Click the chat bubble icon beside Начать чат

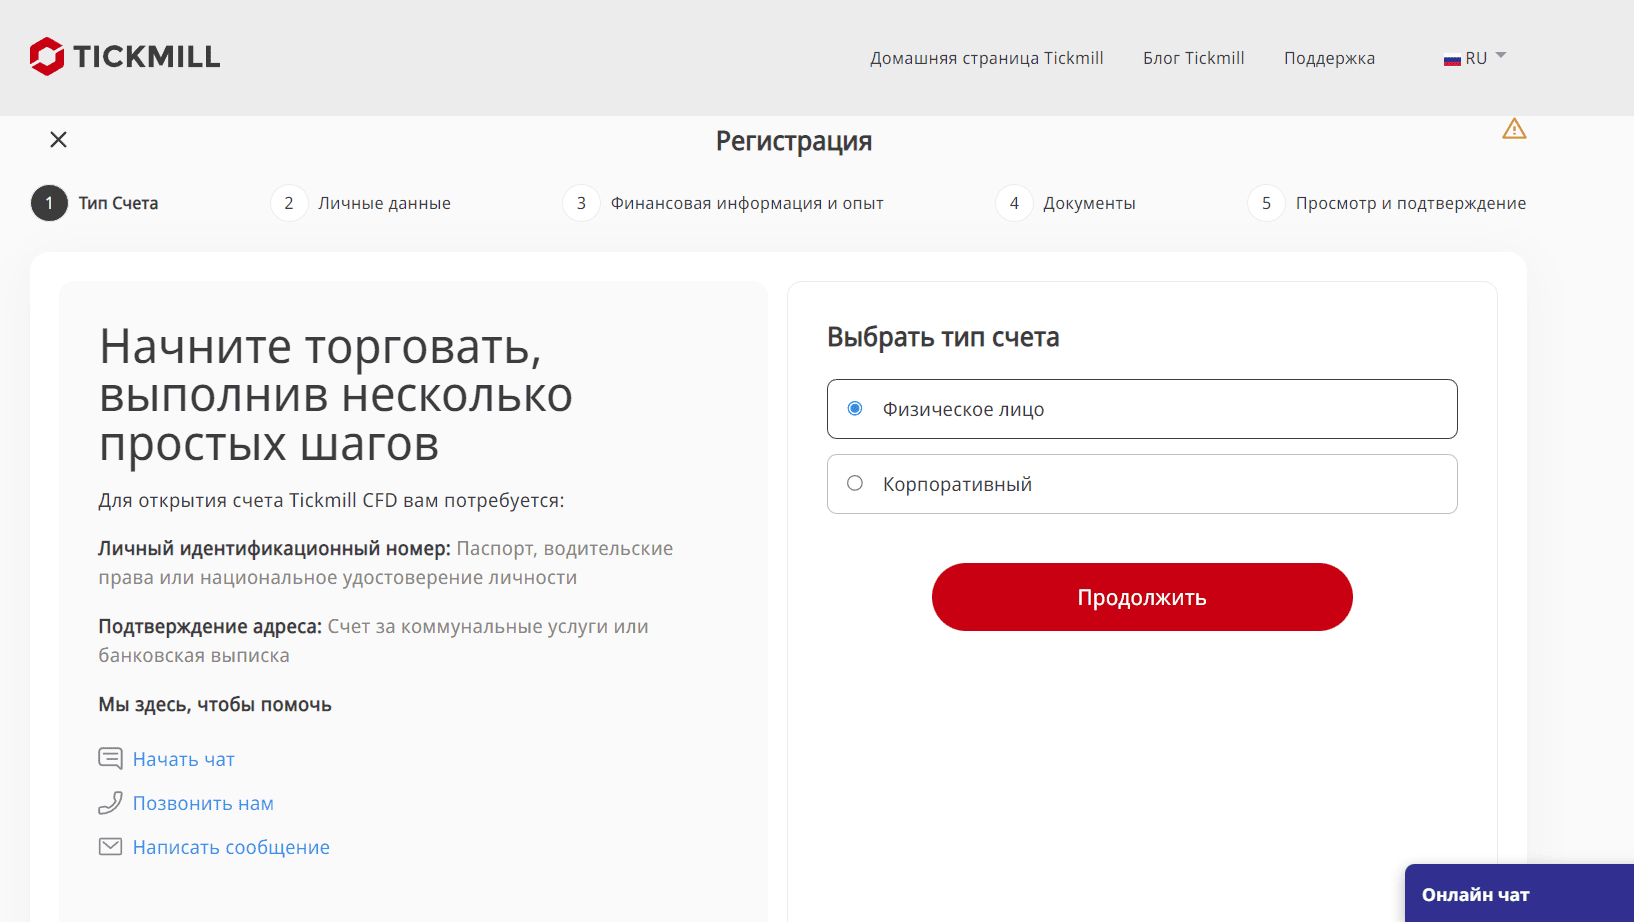110,758
